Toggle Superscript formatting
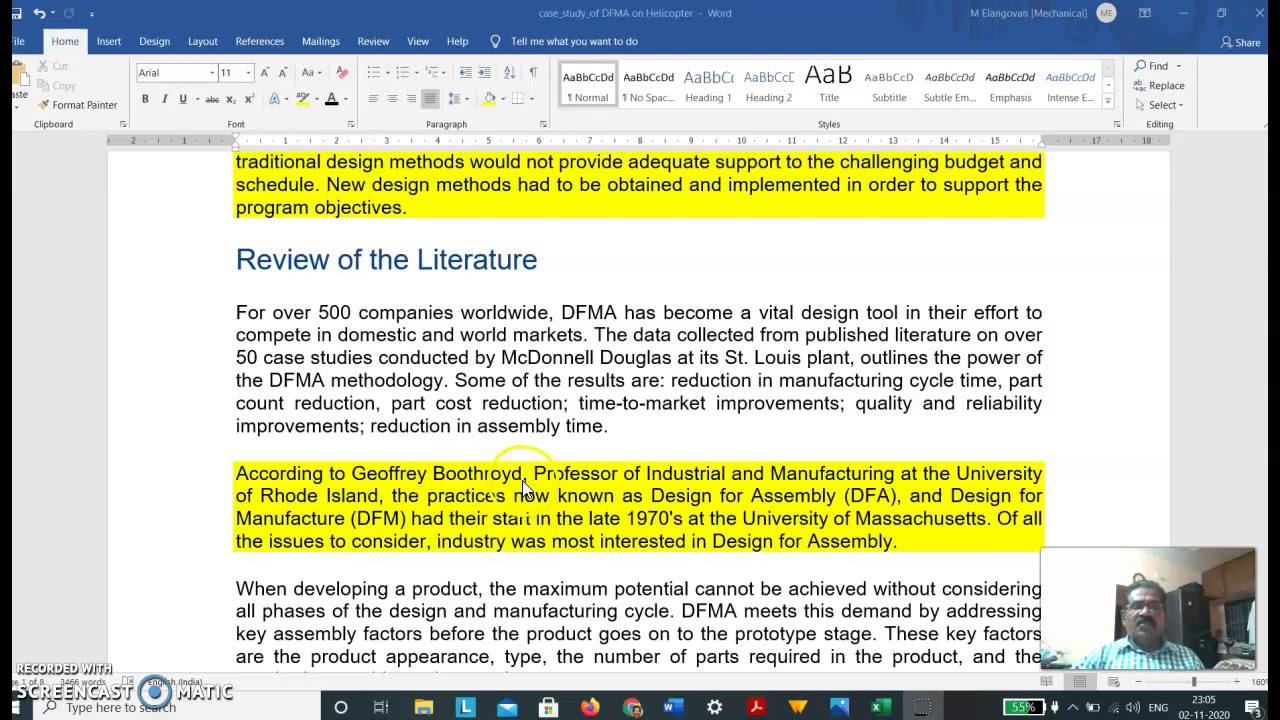 (248, 99)
